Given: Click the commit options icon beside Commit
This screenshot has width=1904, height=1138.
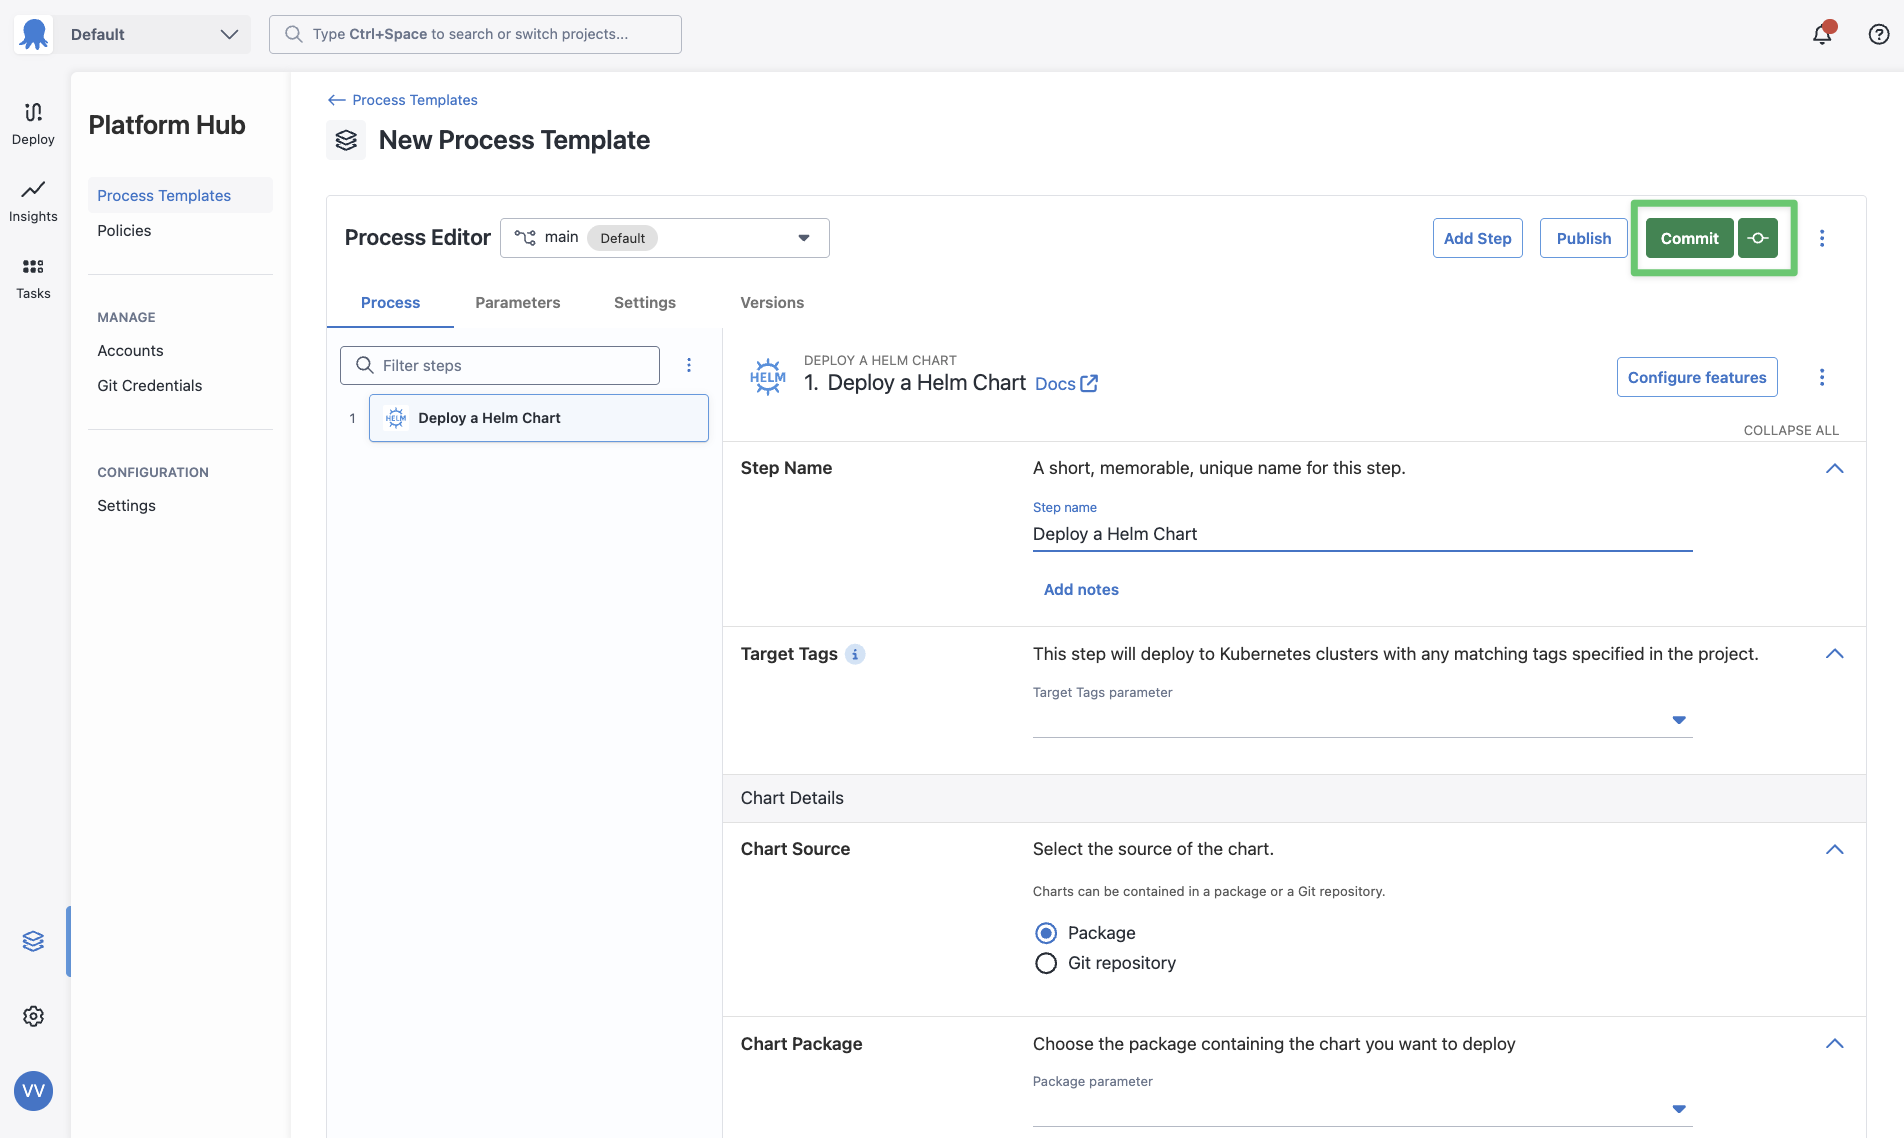Looking at the screenshot, I should click(1758, 238).
